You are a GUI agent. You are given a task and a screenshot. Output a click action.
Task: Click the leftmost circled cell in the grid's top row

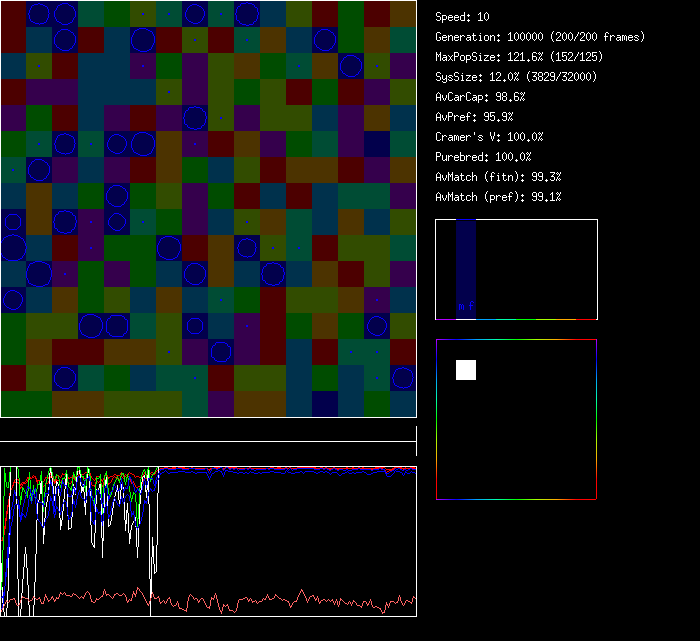[39, 13]
